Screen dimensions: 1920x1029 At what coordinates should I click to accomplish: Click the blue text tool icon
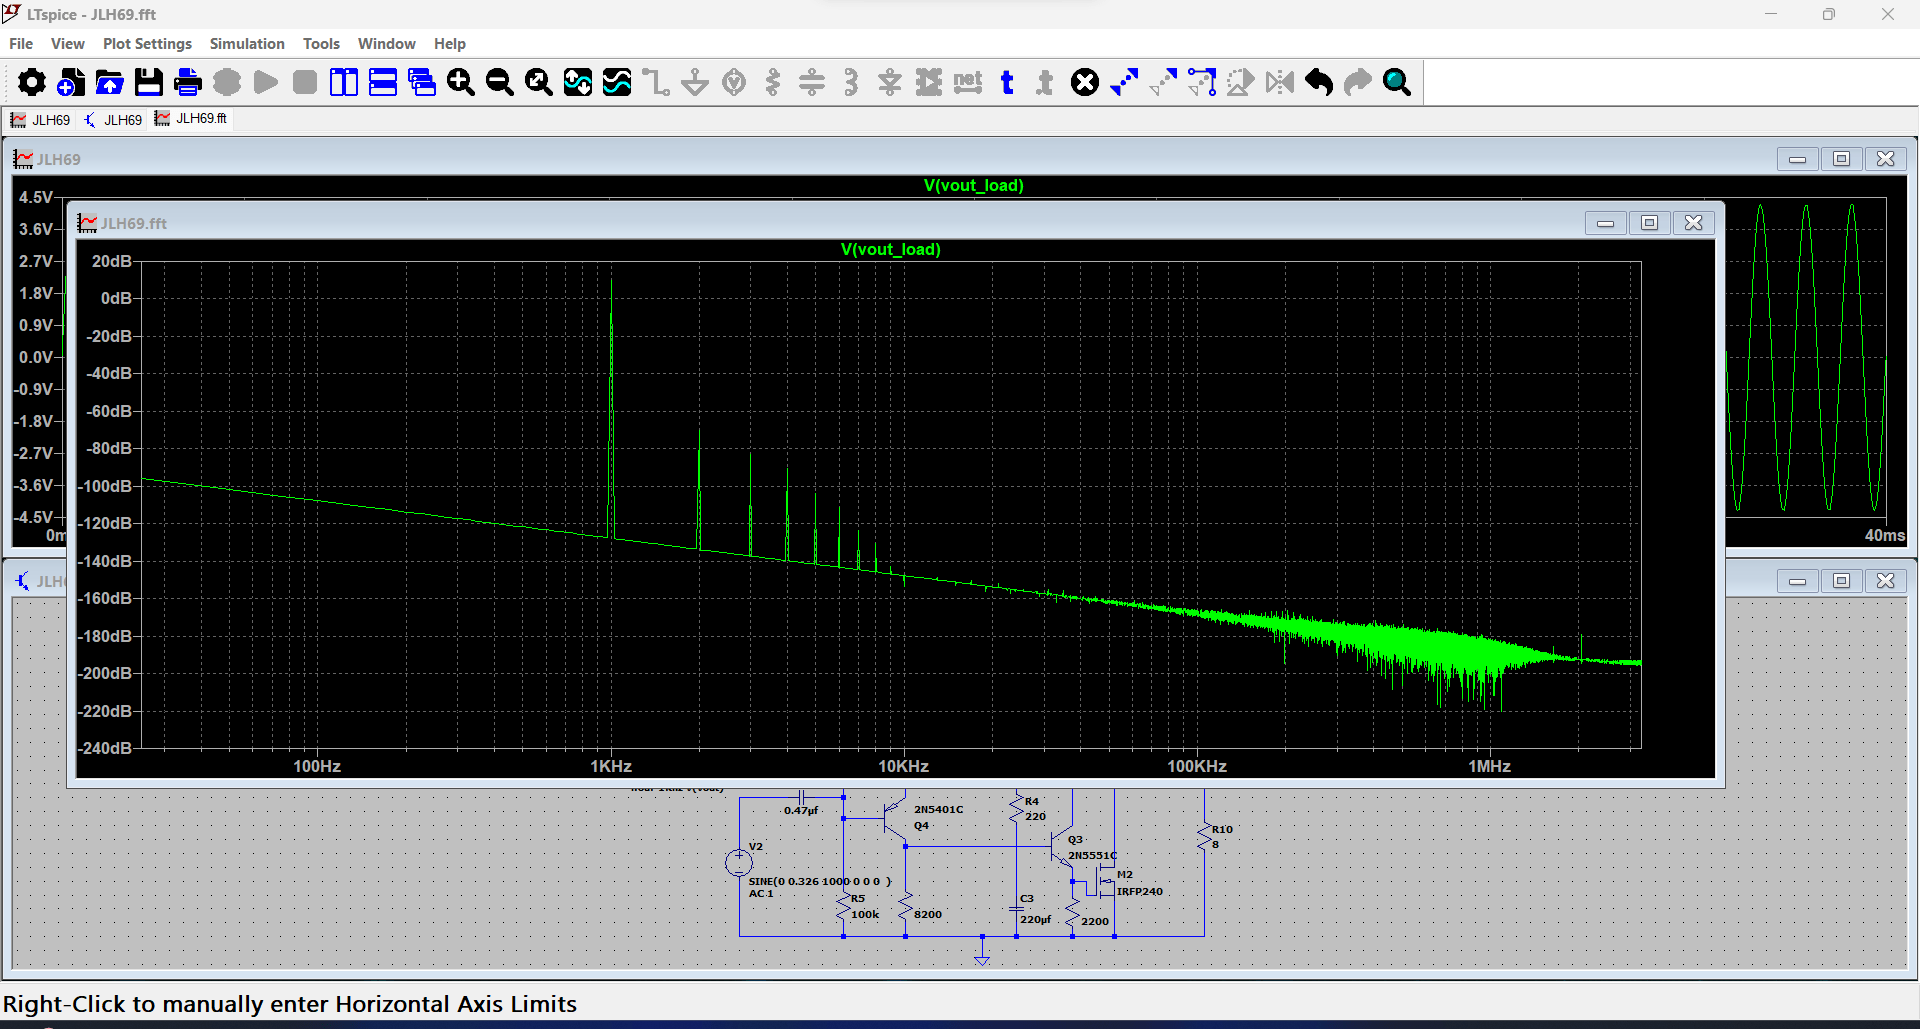(1007, 82)
